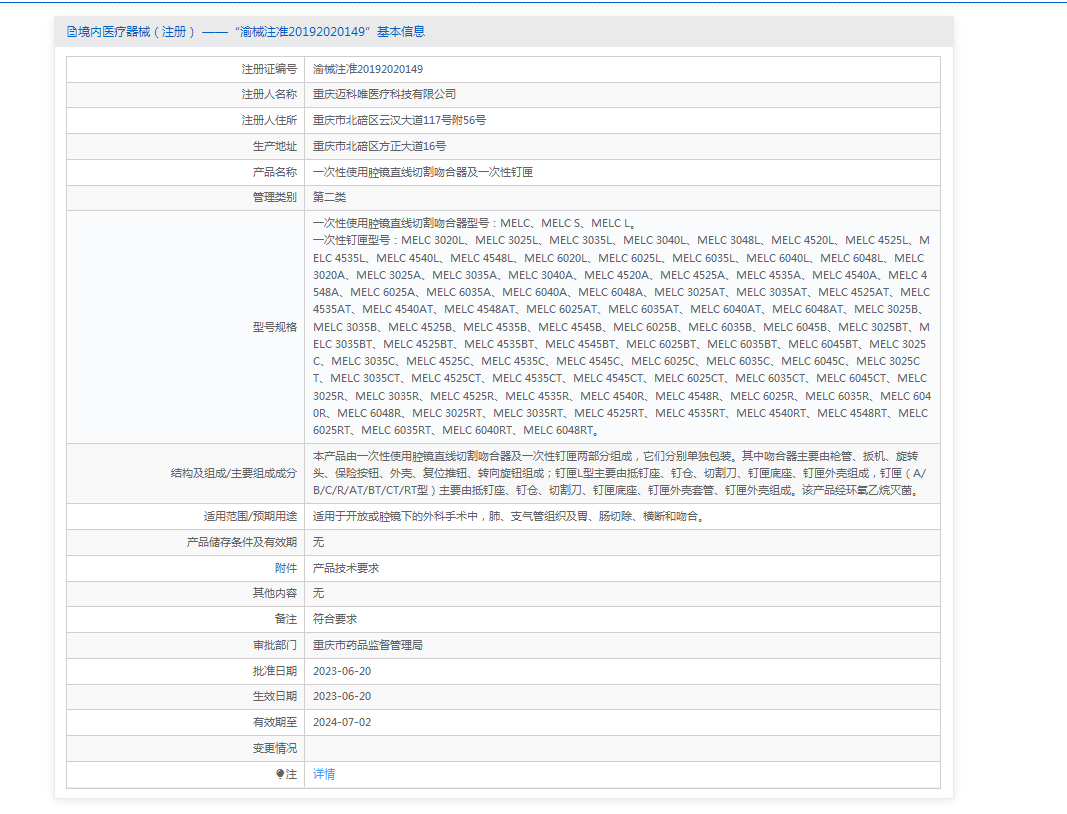Screen dimensions: 1067x814
Task: Click the 变更情况 row label
Action: 275,748
